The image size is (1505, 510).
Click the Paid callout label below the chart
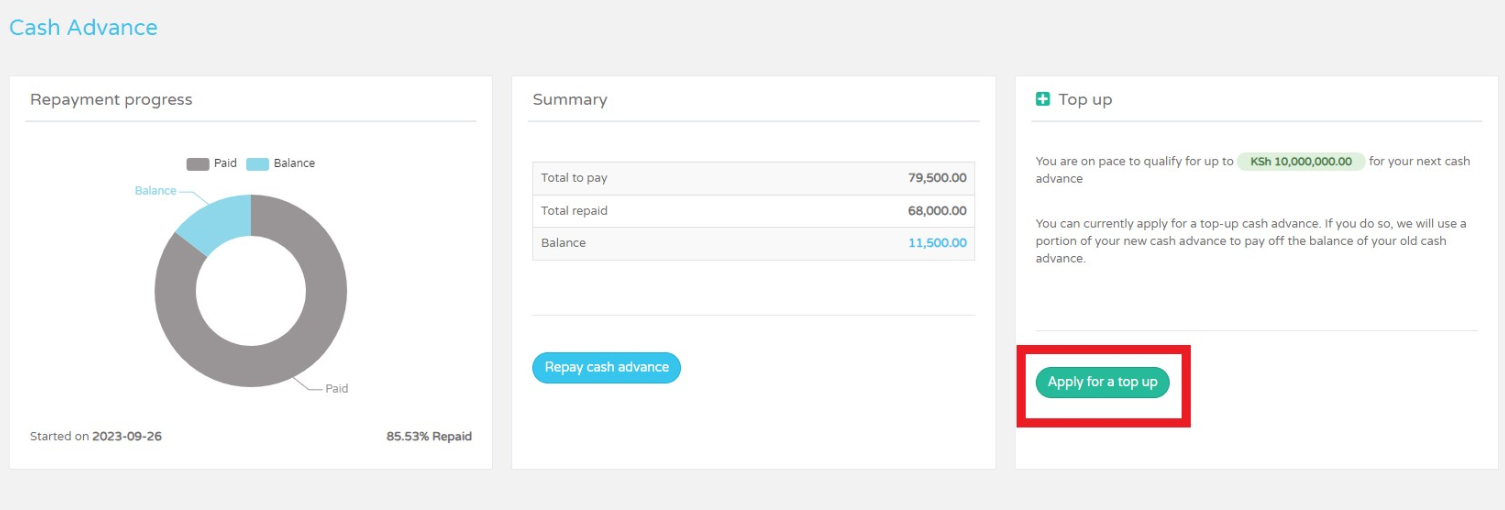(337, 388)
